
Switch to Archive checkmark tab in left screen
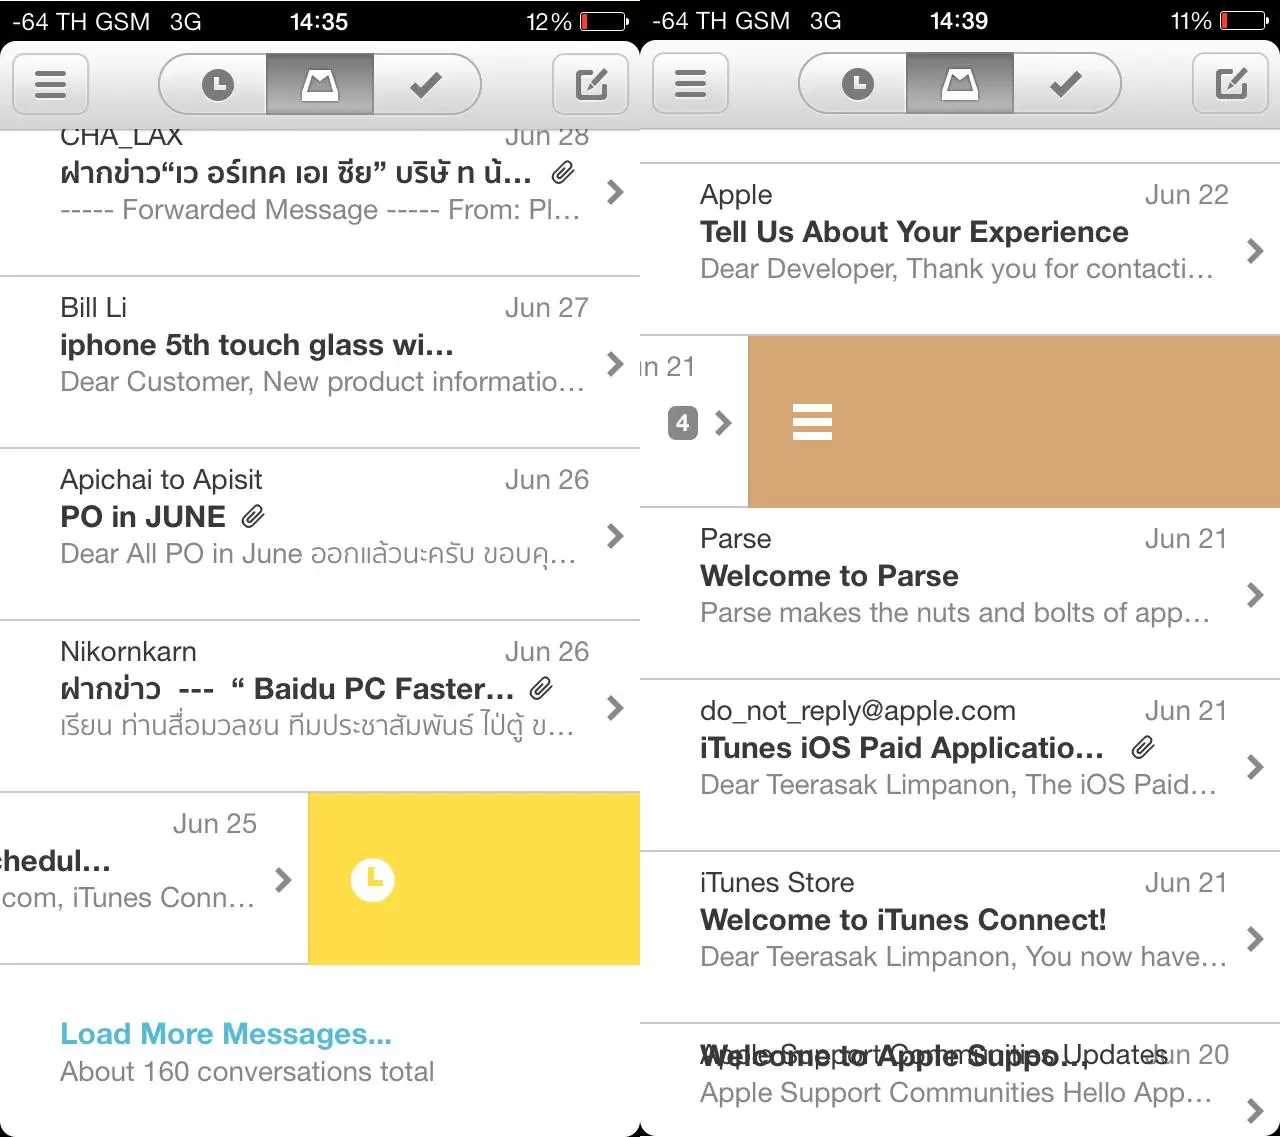click(x=427, y=84)
